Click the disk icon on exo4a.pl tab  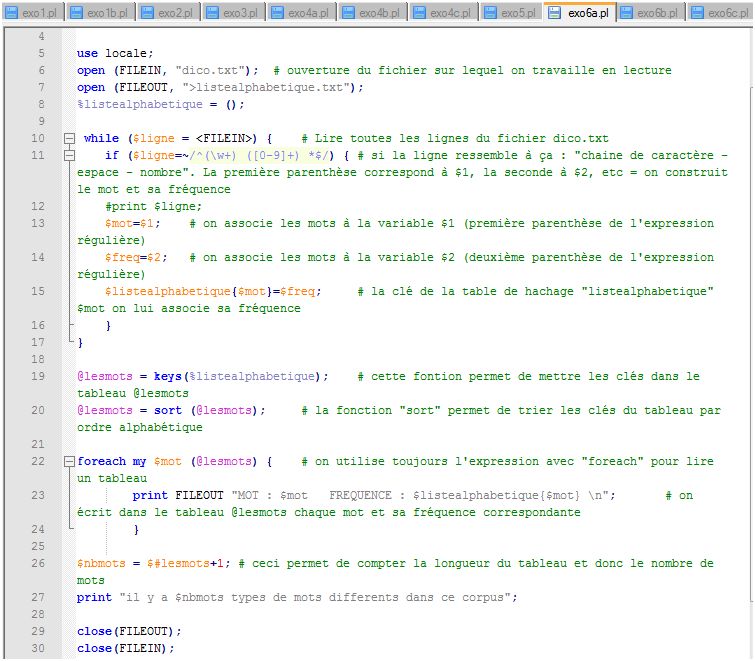[277, 13]
